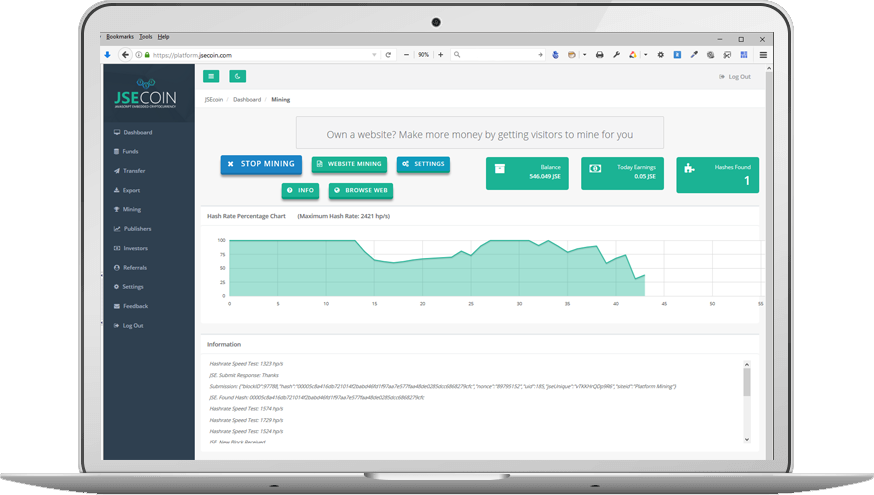Click the JSEcoin breadcrumb link
The image size is (874, 495).
pos(213,100)
